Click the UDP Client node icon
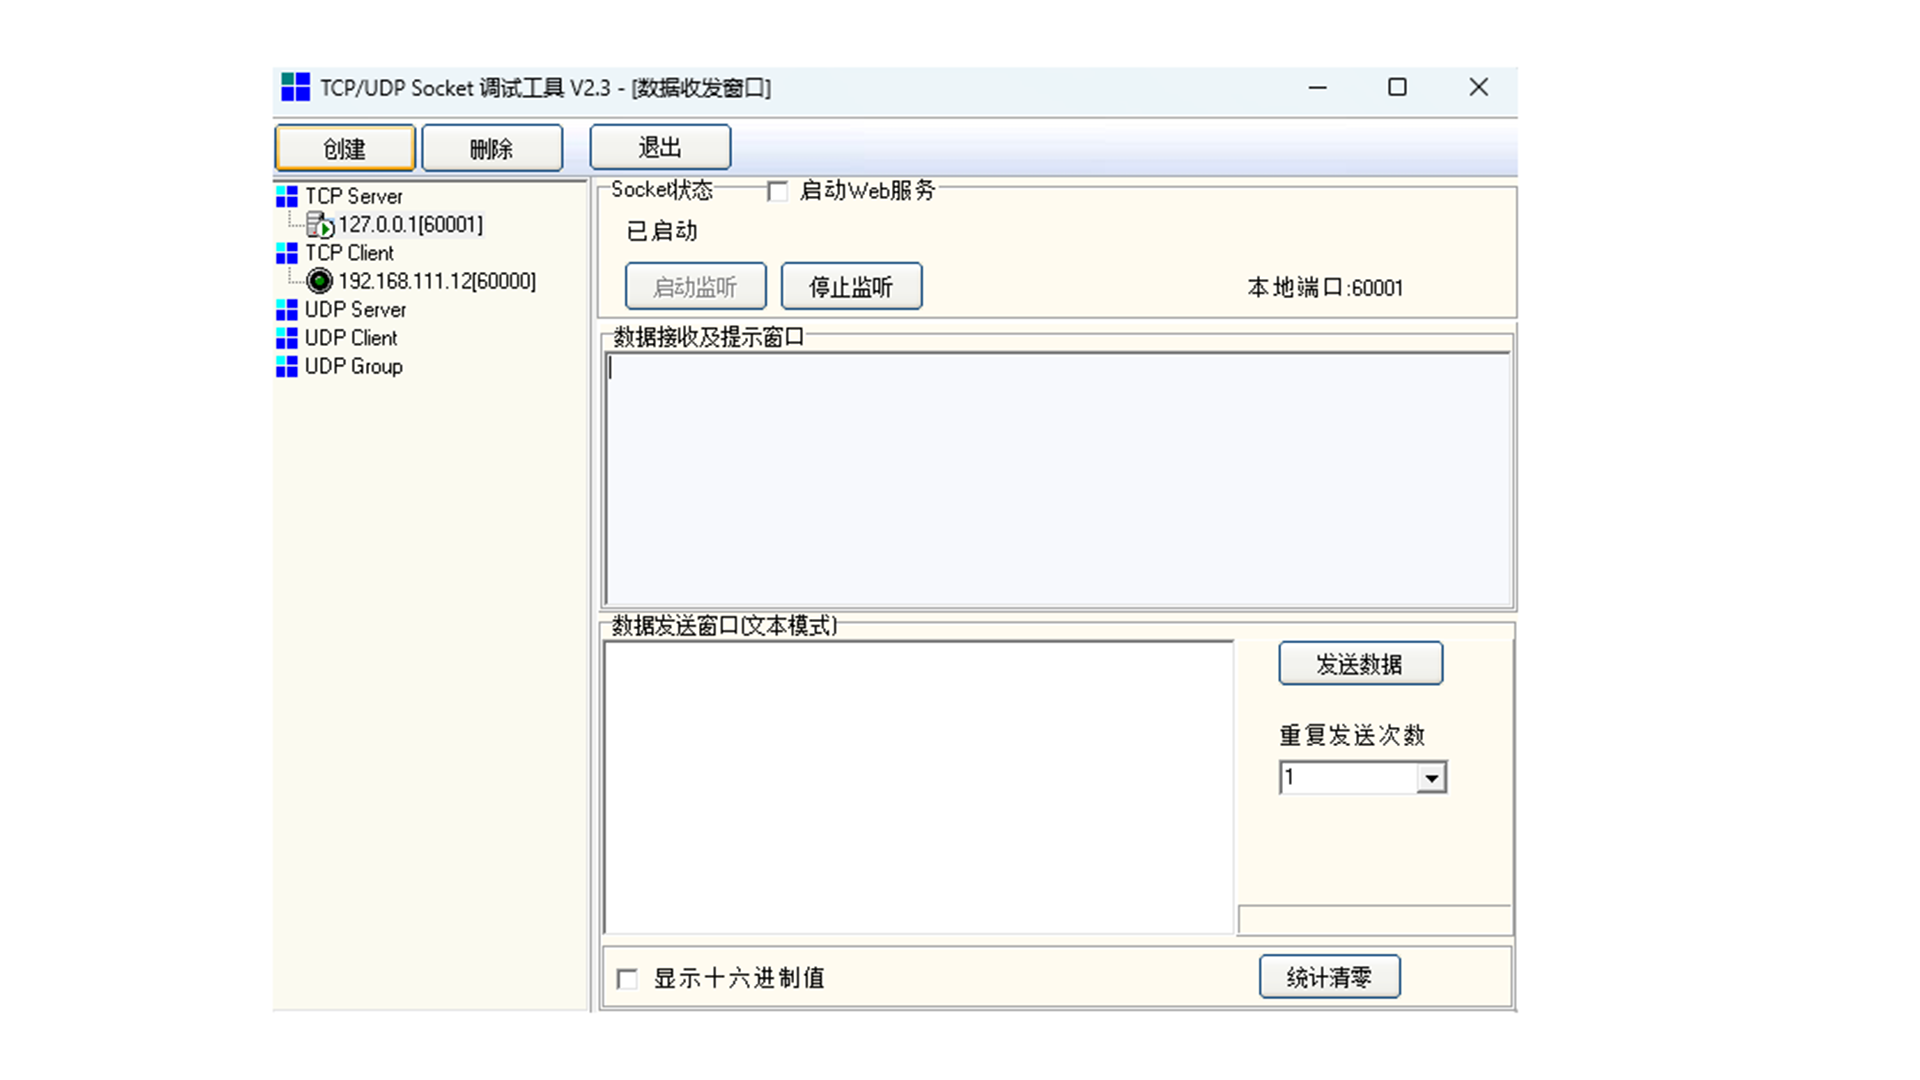 point(287,338)
